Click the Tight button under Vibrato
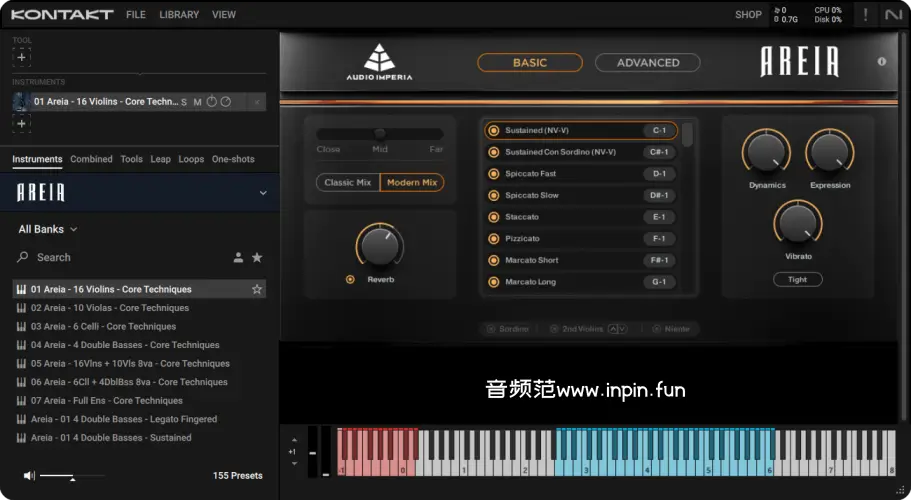911x500 pixels. point(798,279)
